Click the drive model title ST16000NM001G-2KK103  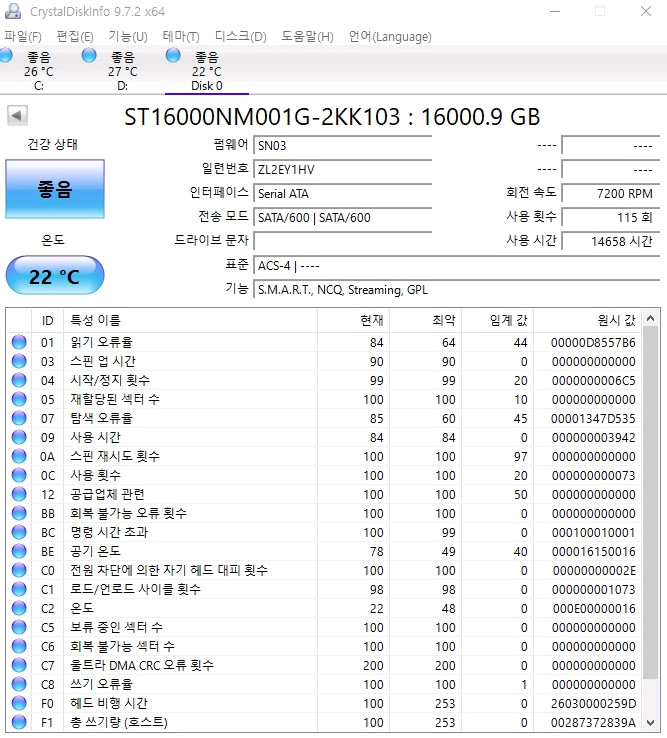click(x=262, y=117)
